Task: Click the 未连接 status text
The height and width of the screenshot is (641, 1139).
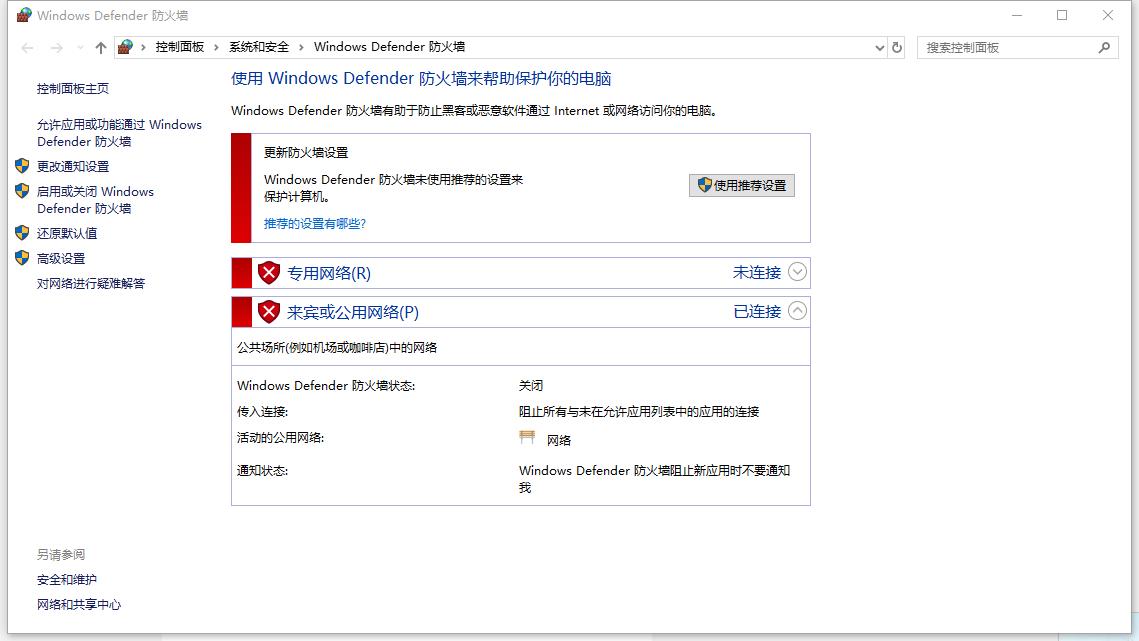Action: click(757, 273)
